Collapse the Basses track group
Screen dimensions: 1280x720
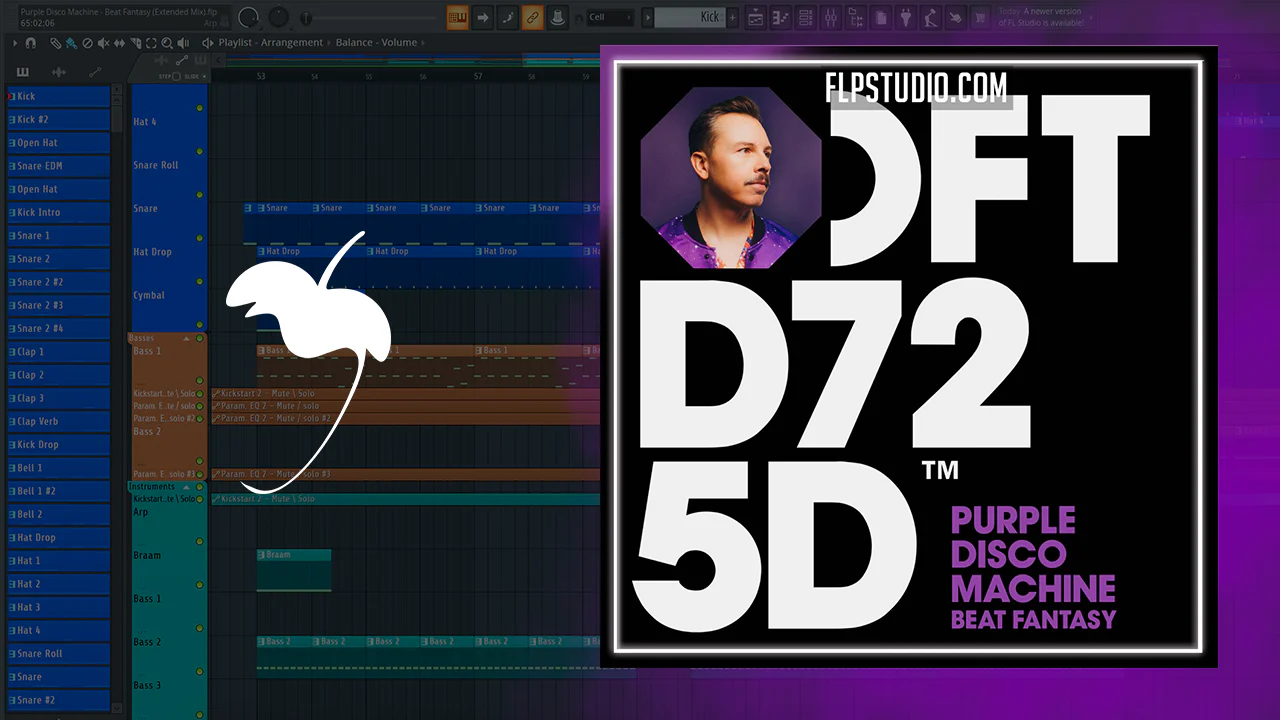click(186, 338)
